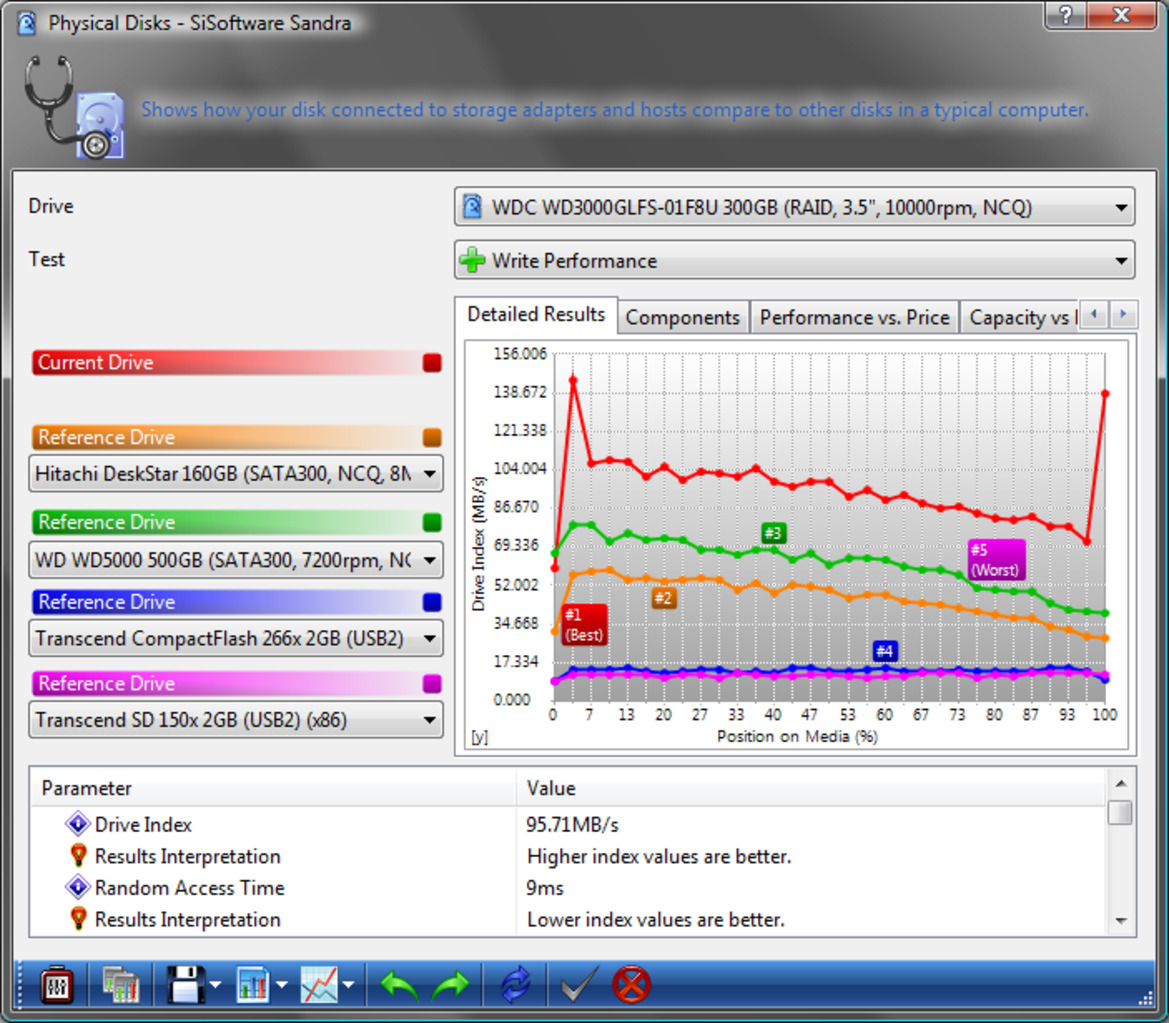This screenshot has height=1023, width=1169.
Task: Click the copy results toolbar icon
Action: [x=120, y=986]
